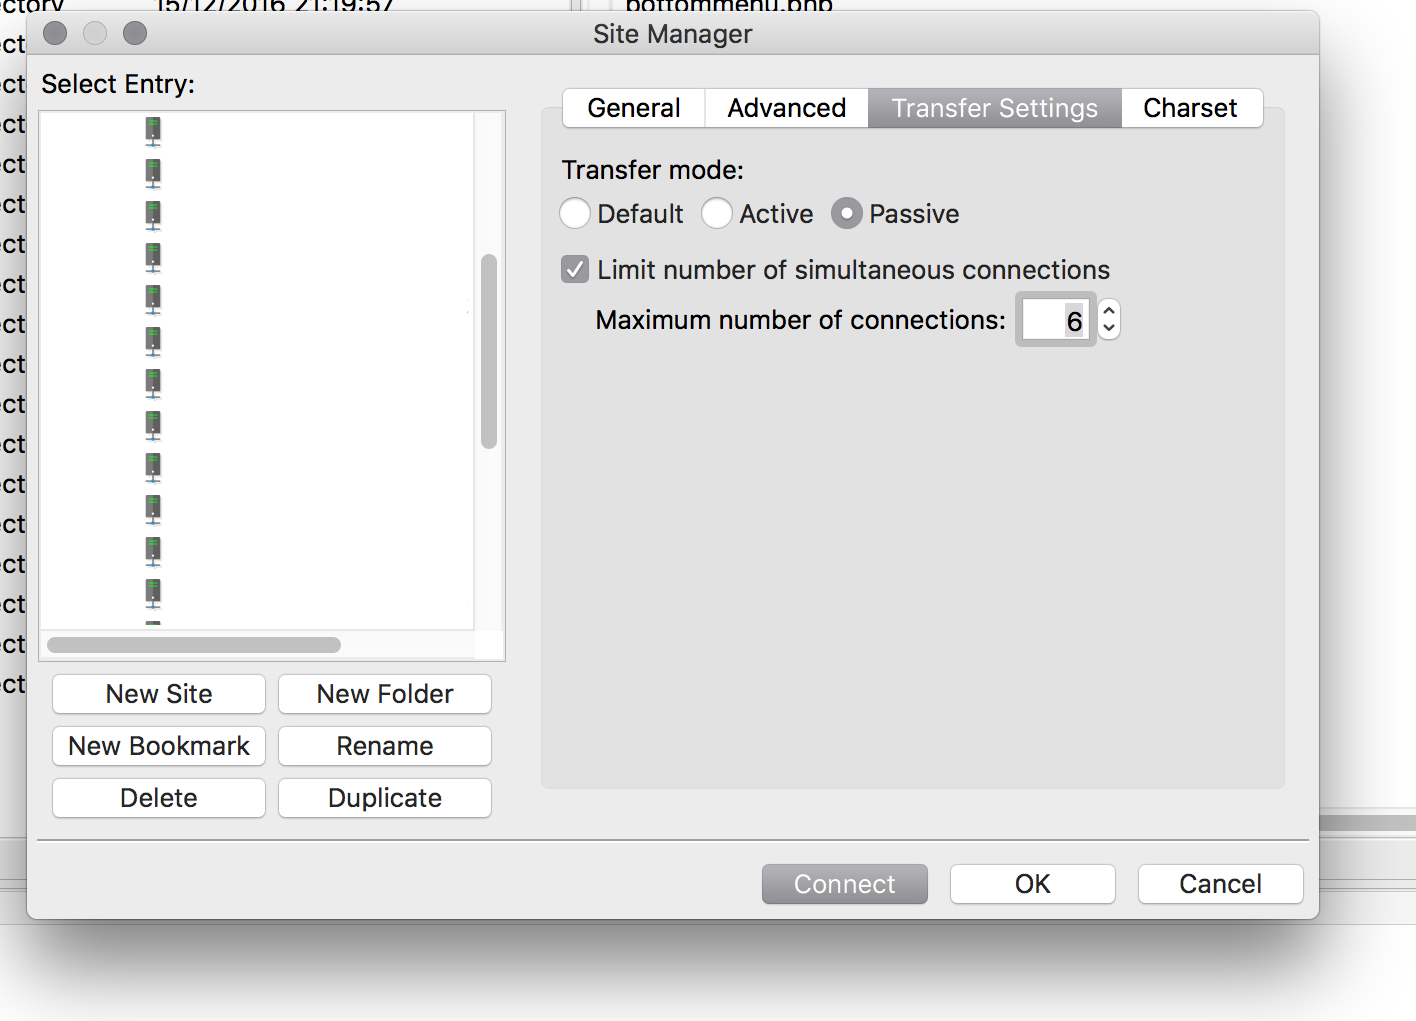Uncheck Limit number of simultaneous connections

pyautogui.click(x=575, y=269)
